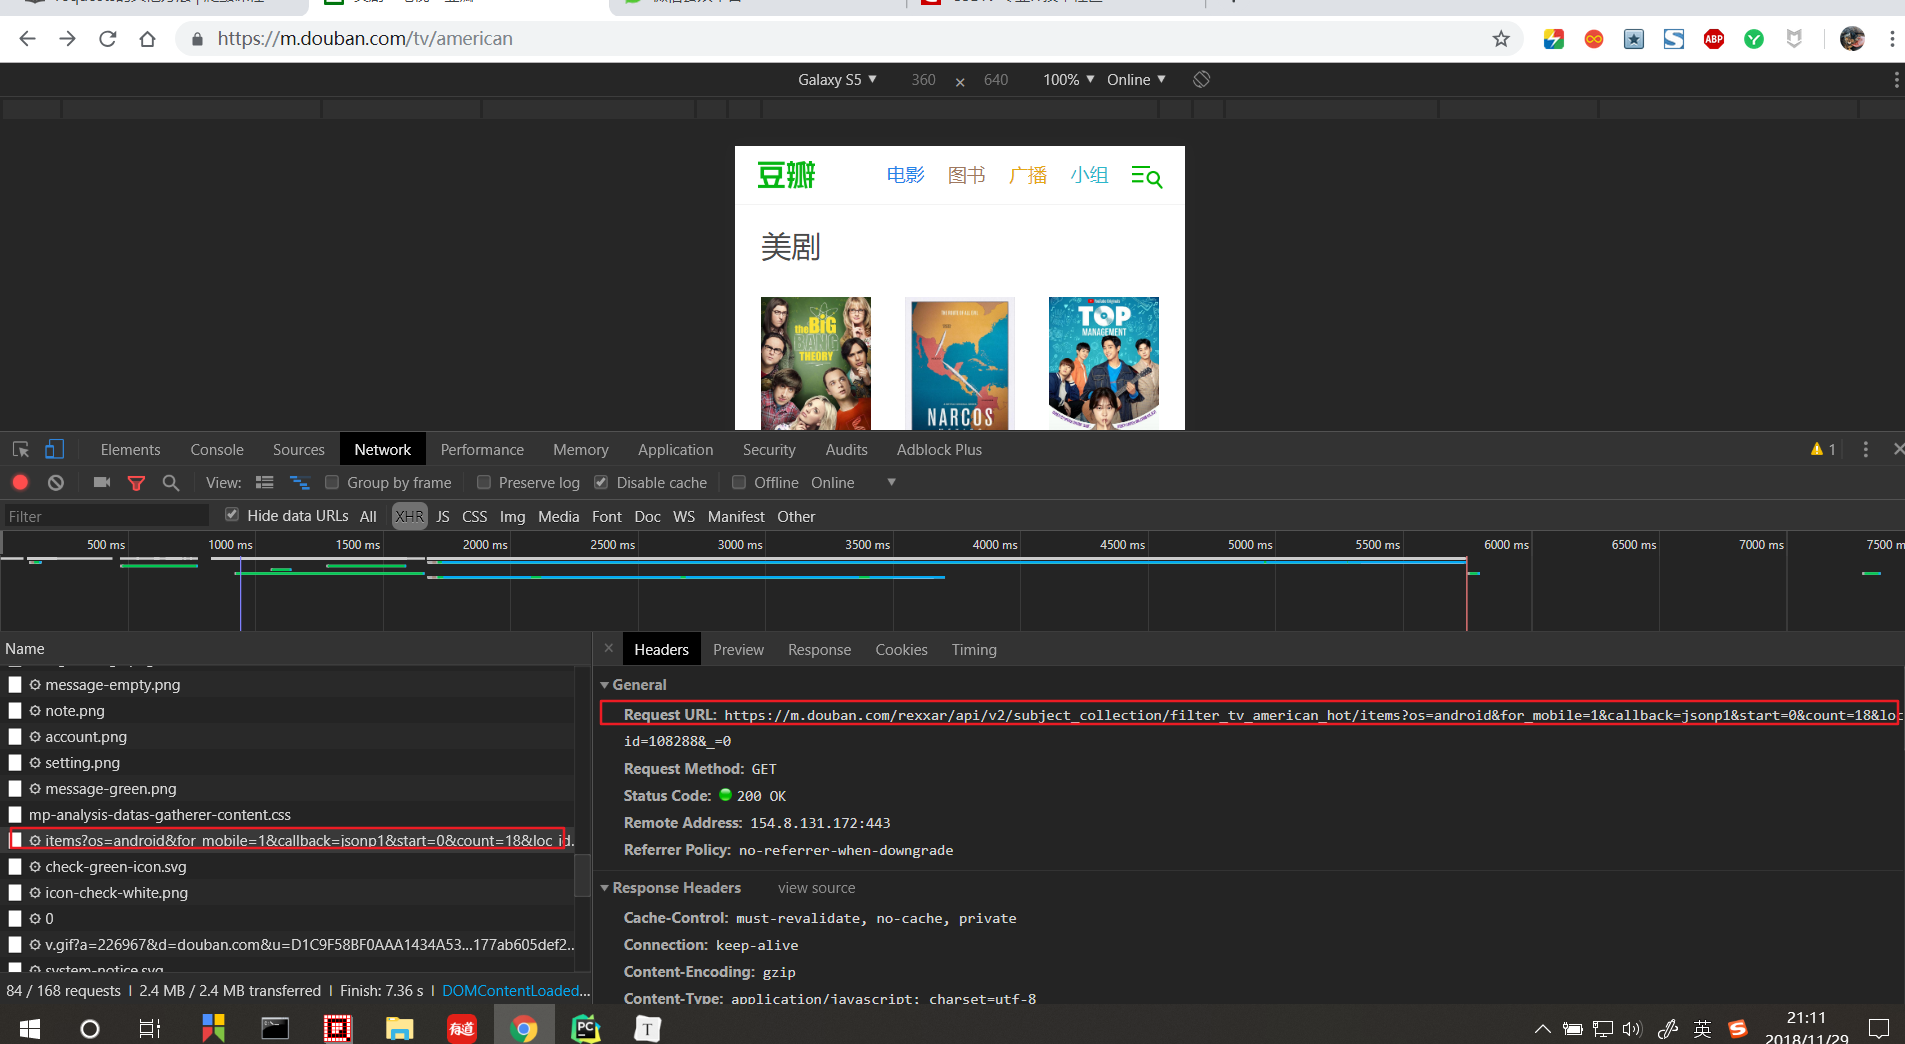The image size is (1905, 1044).
Task: Toggle Group by frame checkbox
Action: coord(332,482)
